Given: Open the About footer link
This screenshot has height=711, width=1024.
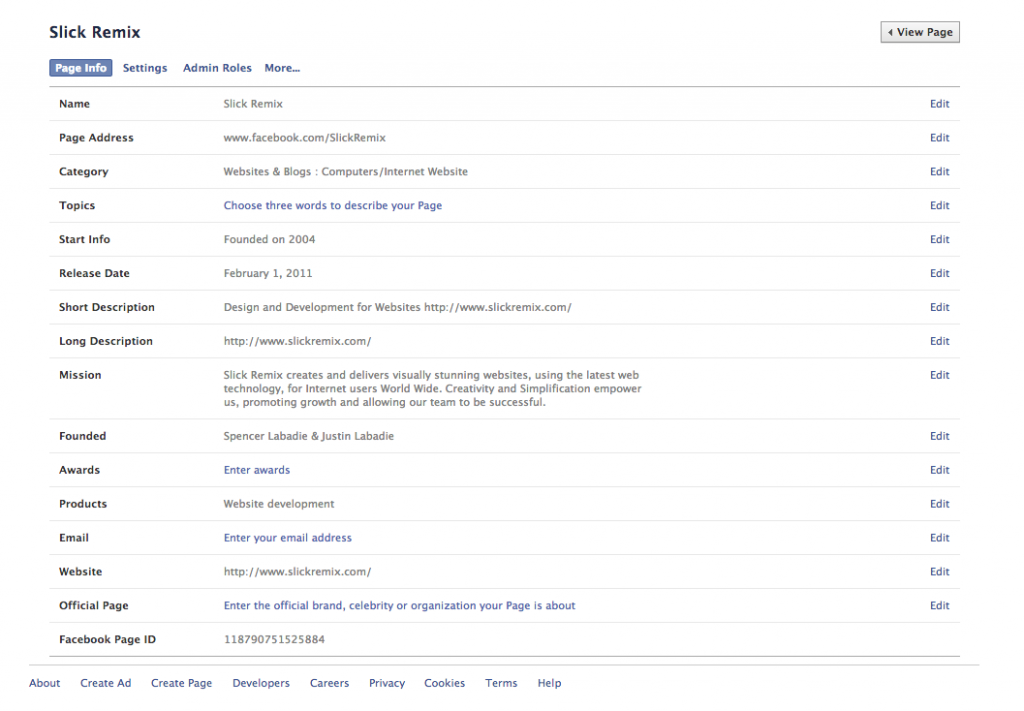Looking at the screenshot, I should 44,683.
